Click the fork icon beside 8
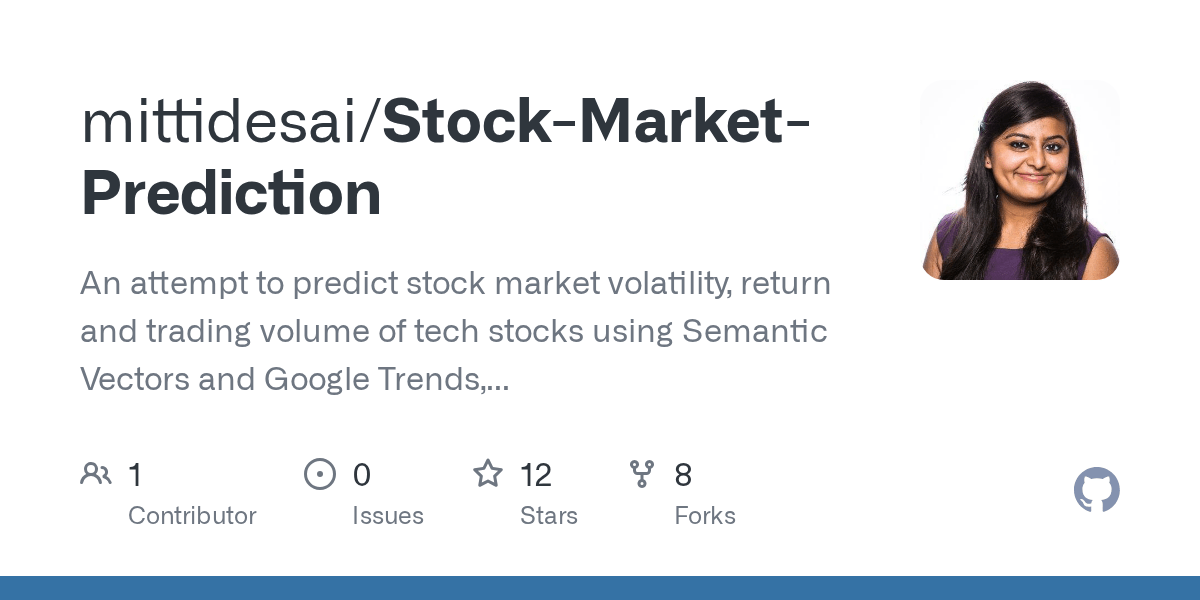Viewport: 1200px width, 600px height. point(642,474)
